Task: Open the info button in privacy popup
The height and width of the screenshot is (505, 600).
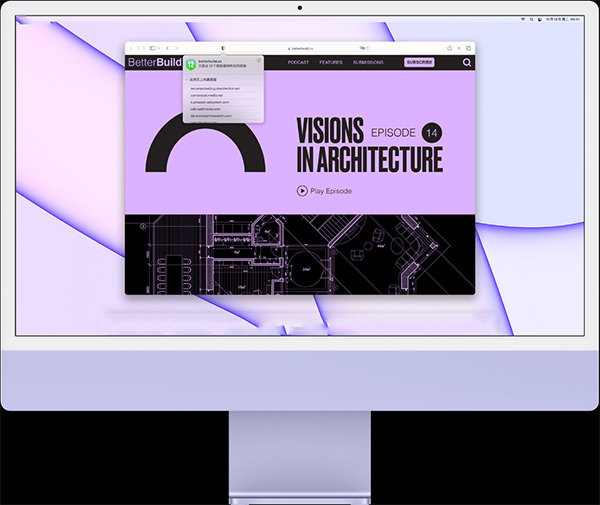Action: pyautogui.click(x=258, y=61)
